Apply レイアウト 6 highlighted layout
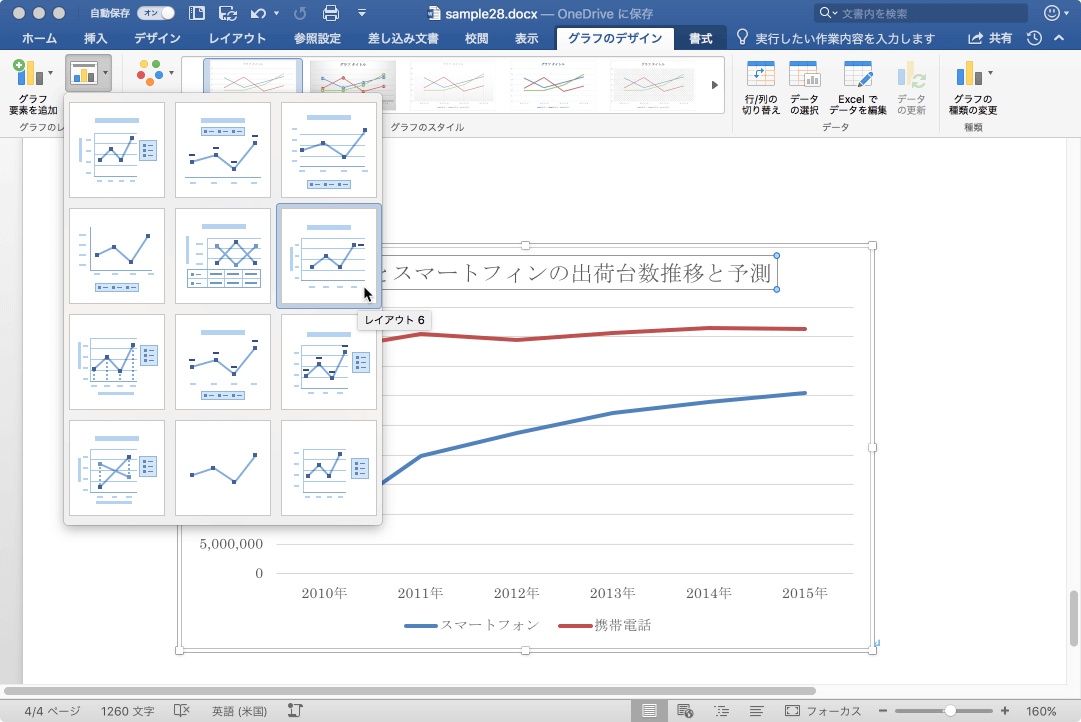This screenshot has width=1081, height=722. point(329,256)
